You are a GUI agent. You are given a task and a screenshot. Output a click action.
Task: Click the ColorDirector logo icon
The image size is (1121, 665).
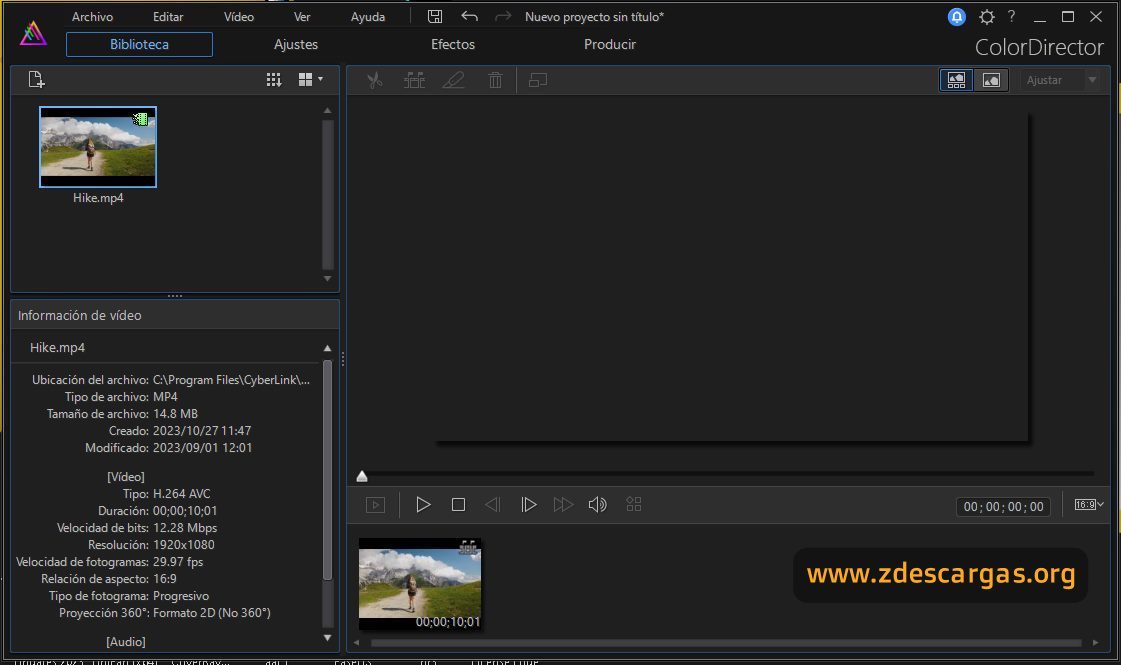point(33,34)
